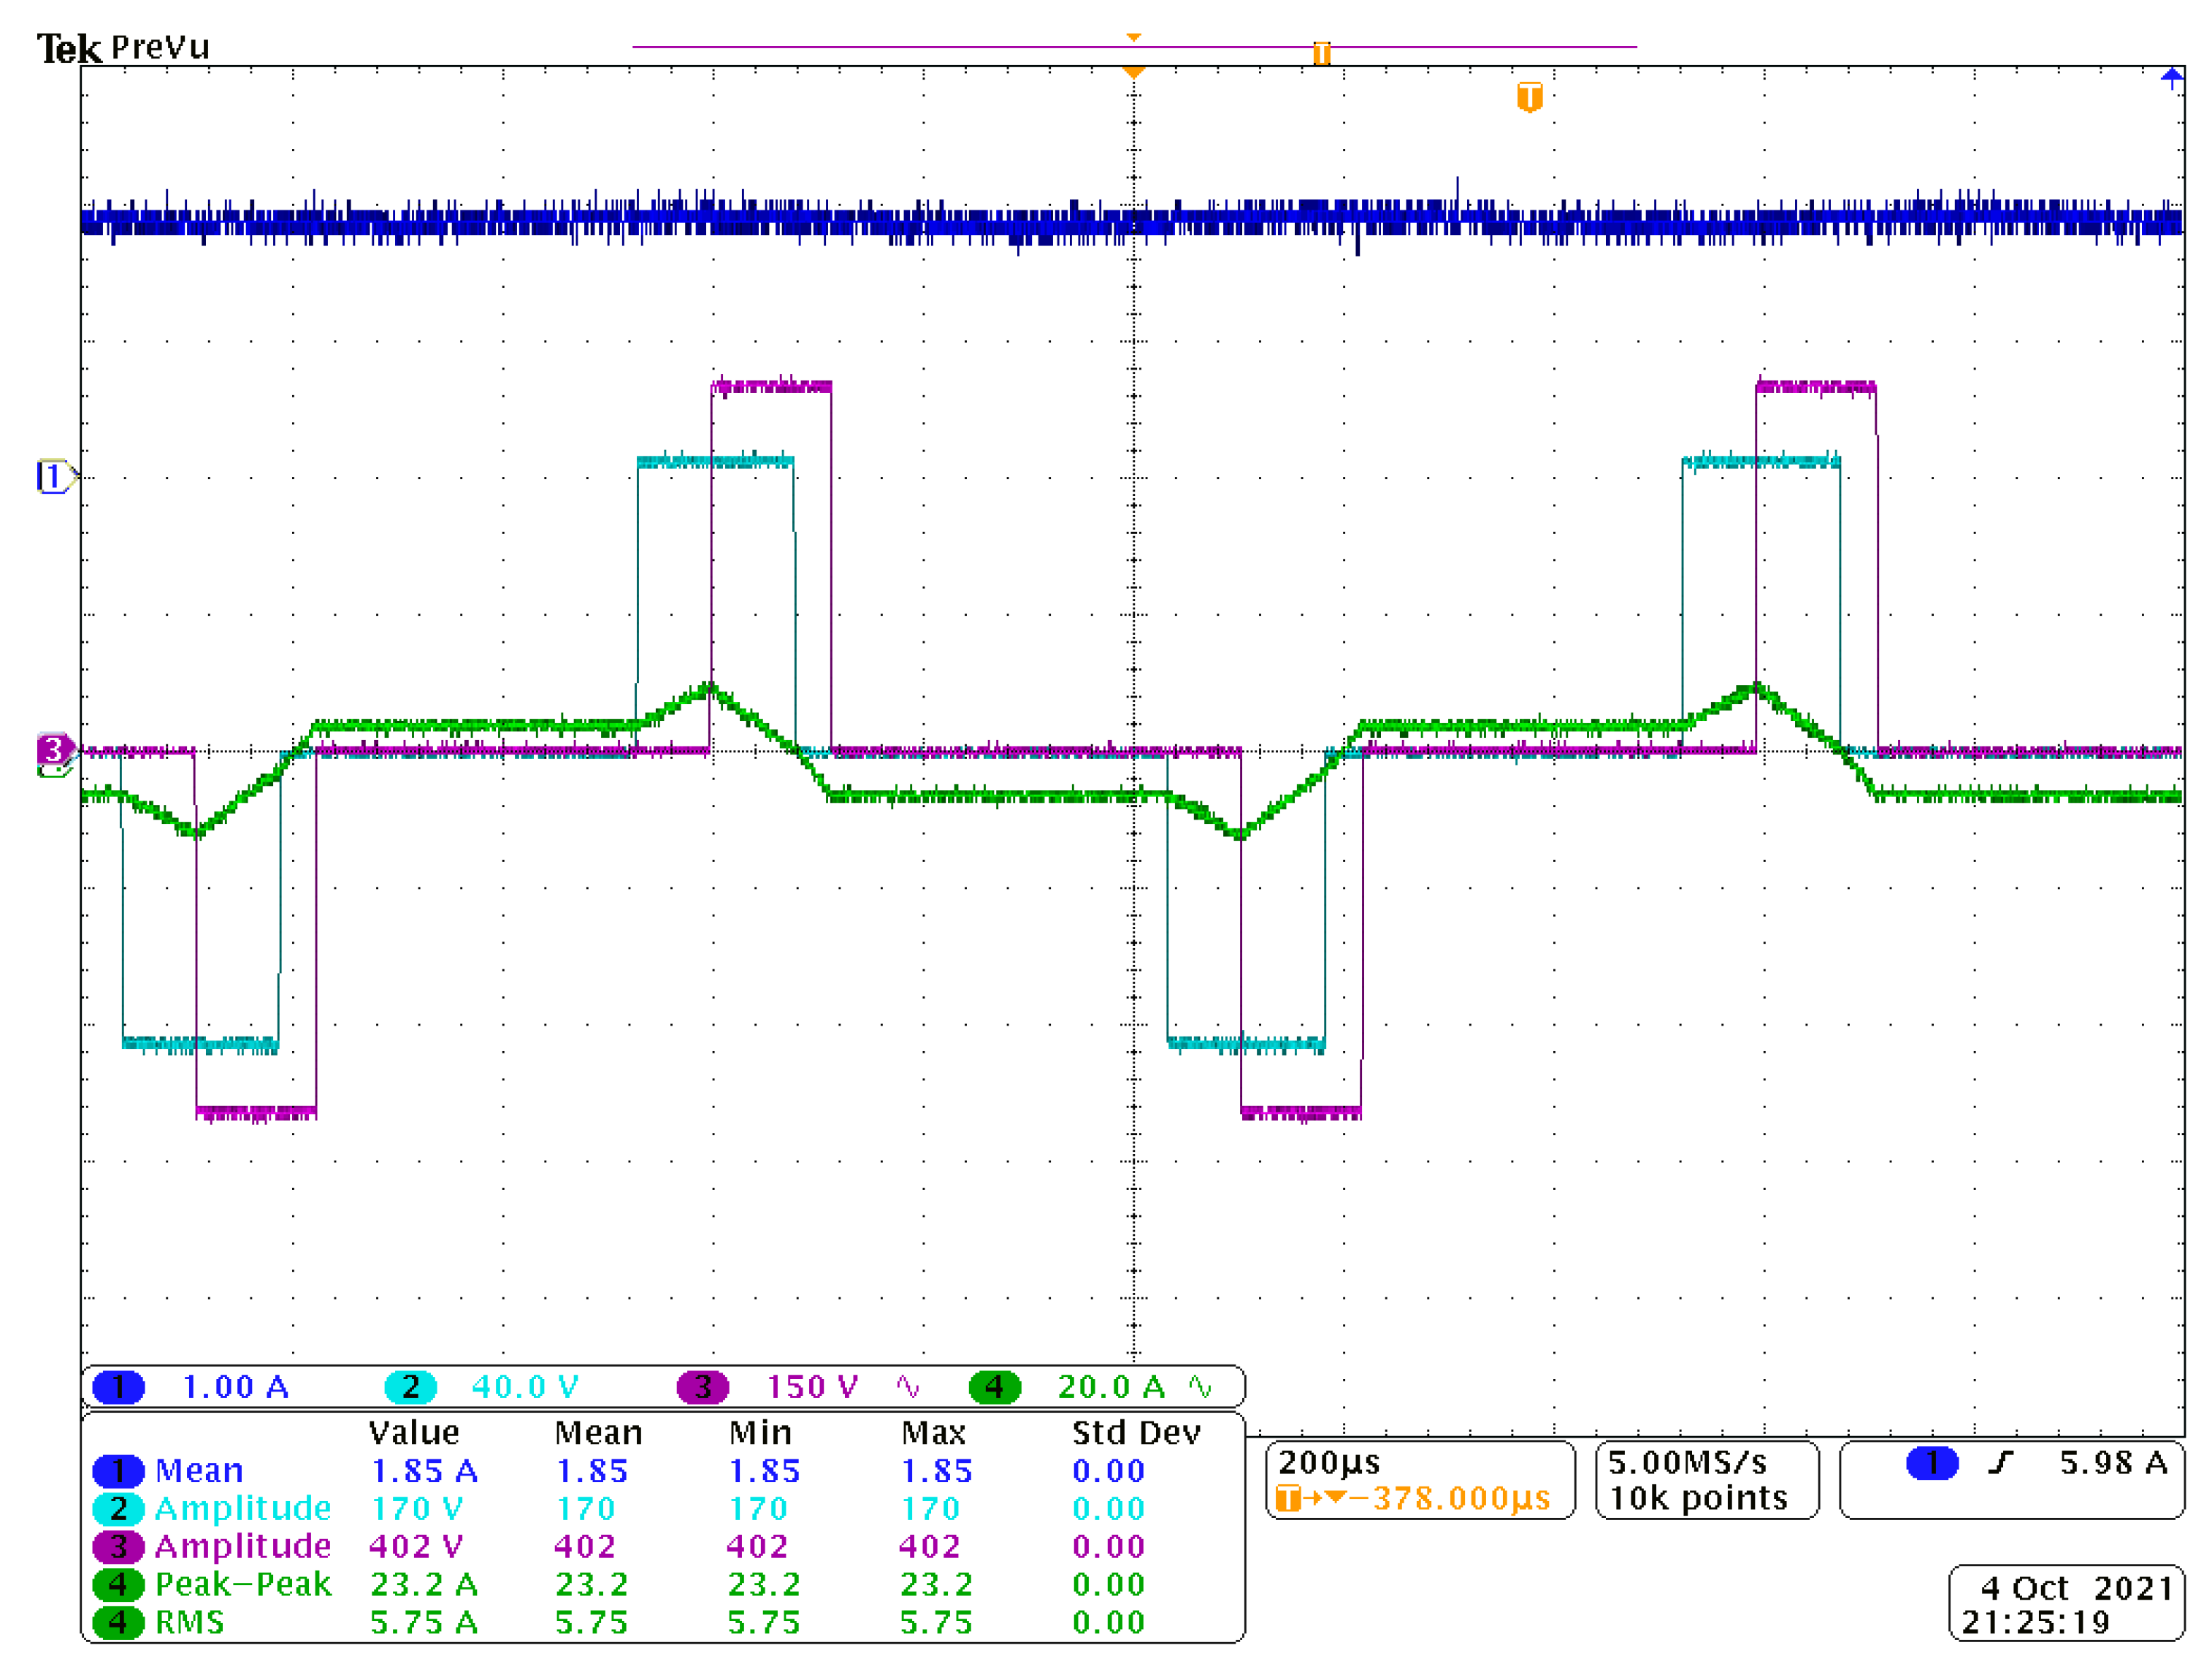Click the blue trigger level arrow at top right

point(2171,78)
